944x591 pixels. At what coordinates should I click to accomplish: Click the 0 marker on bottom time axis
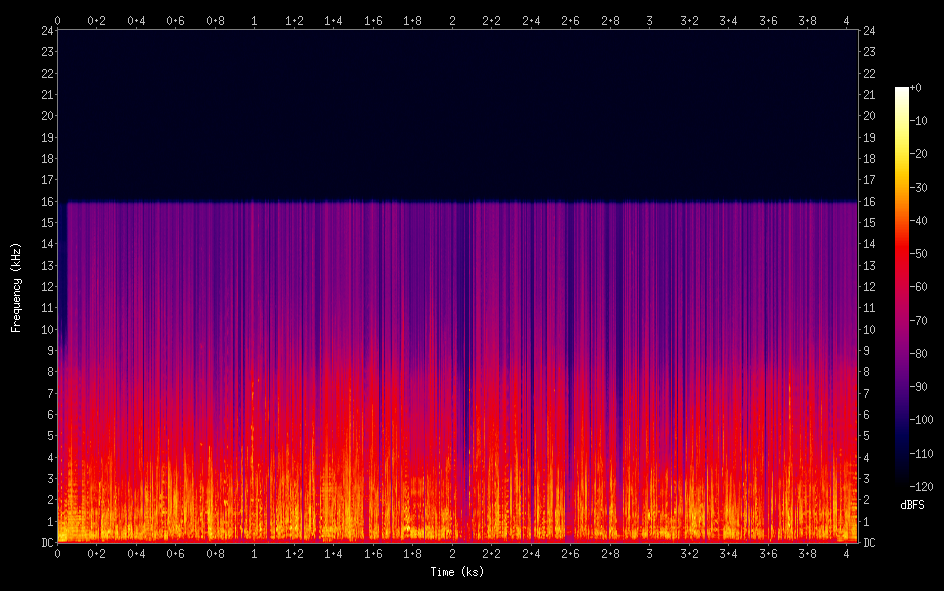[x=58, y=553]
